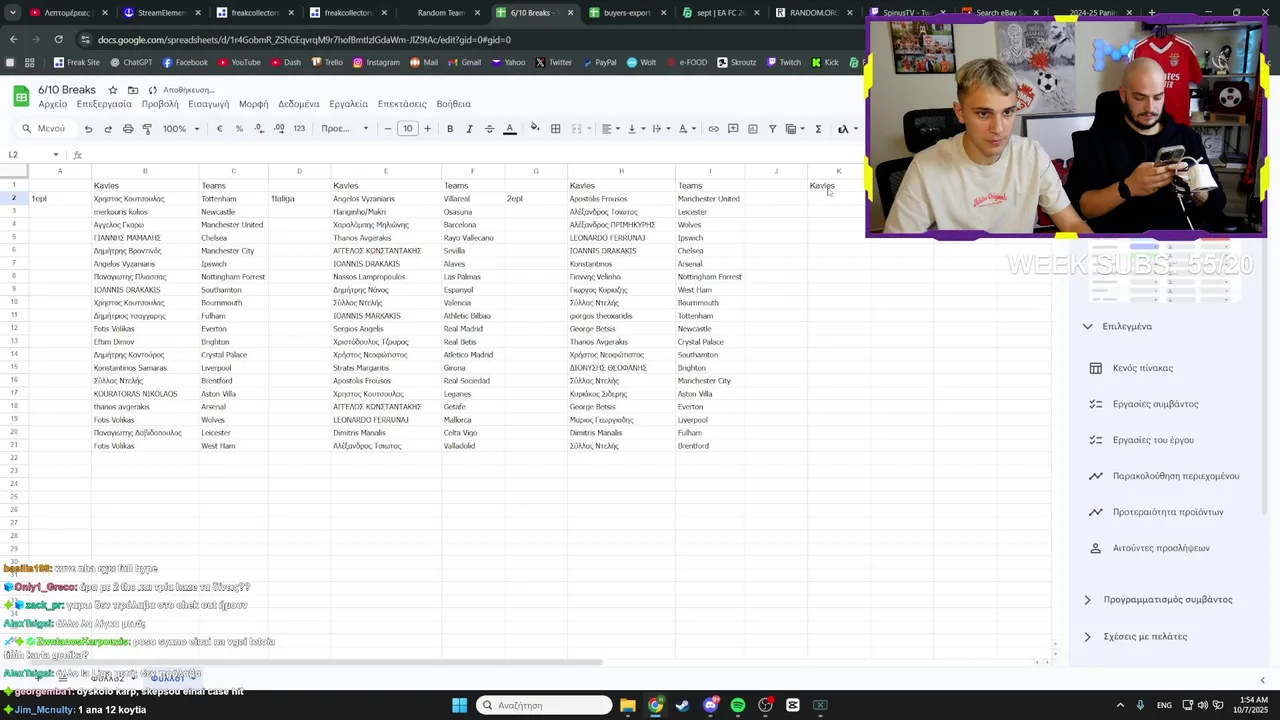
Task: Open the Twitch bookmark
Action: coord(783,62)
